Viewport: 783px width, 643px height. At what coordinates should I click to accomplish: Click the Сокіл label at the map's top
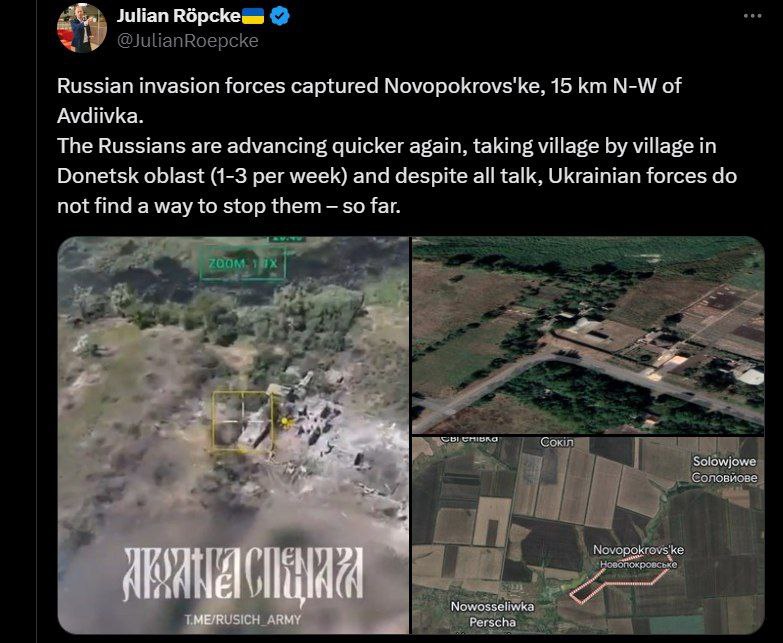(x=557, y=442)
